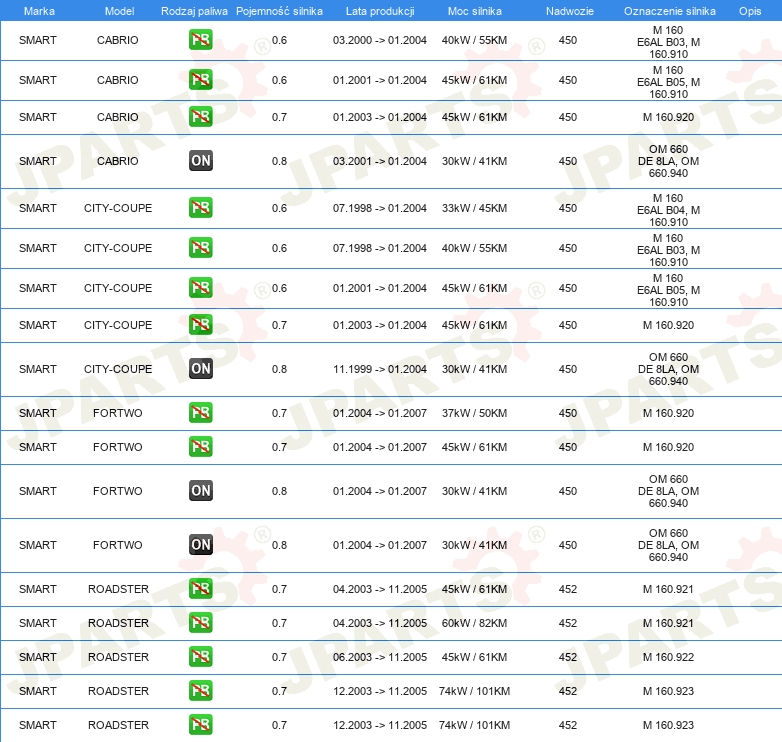Click the ON diesel icon in CABRIO row

coord(200,161)
